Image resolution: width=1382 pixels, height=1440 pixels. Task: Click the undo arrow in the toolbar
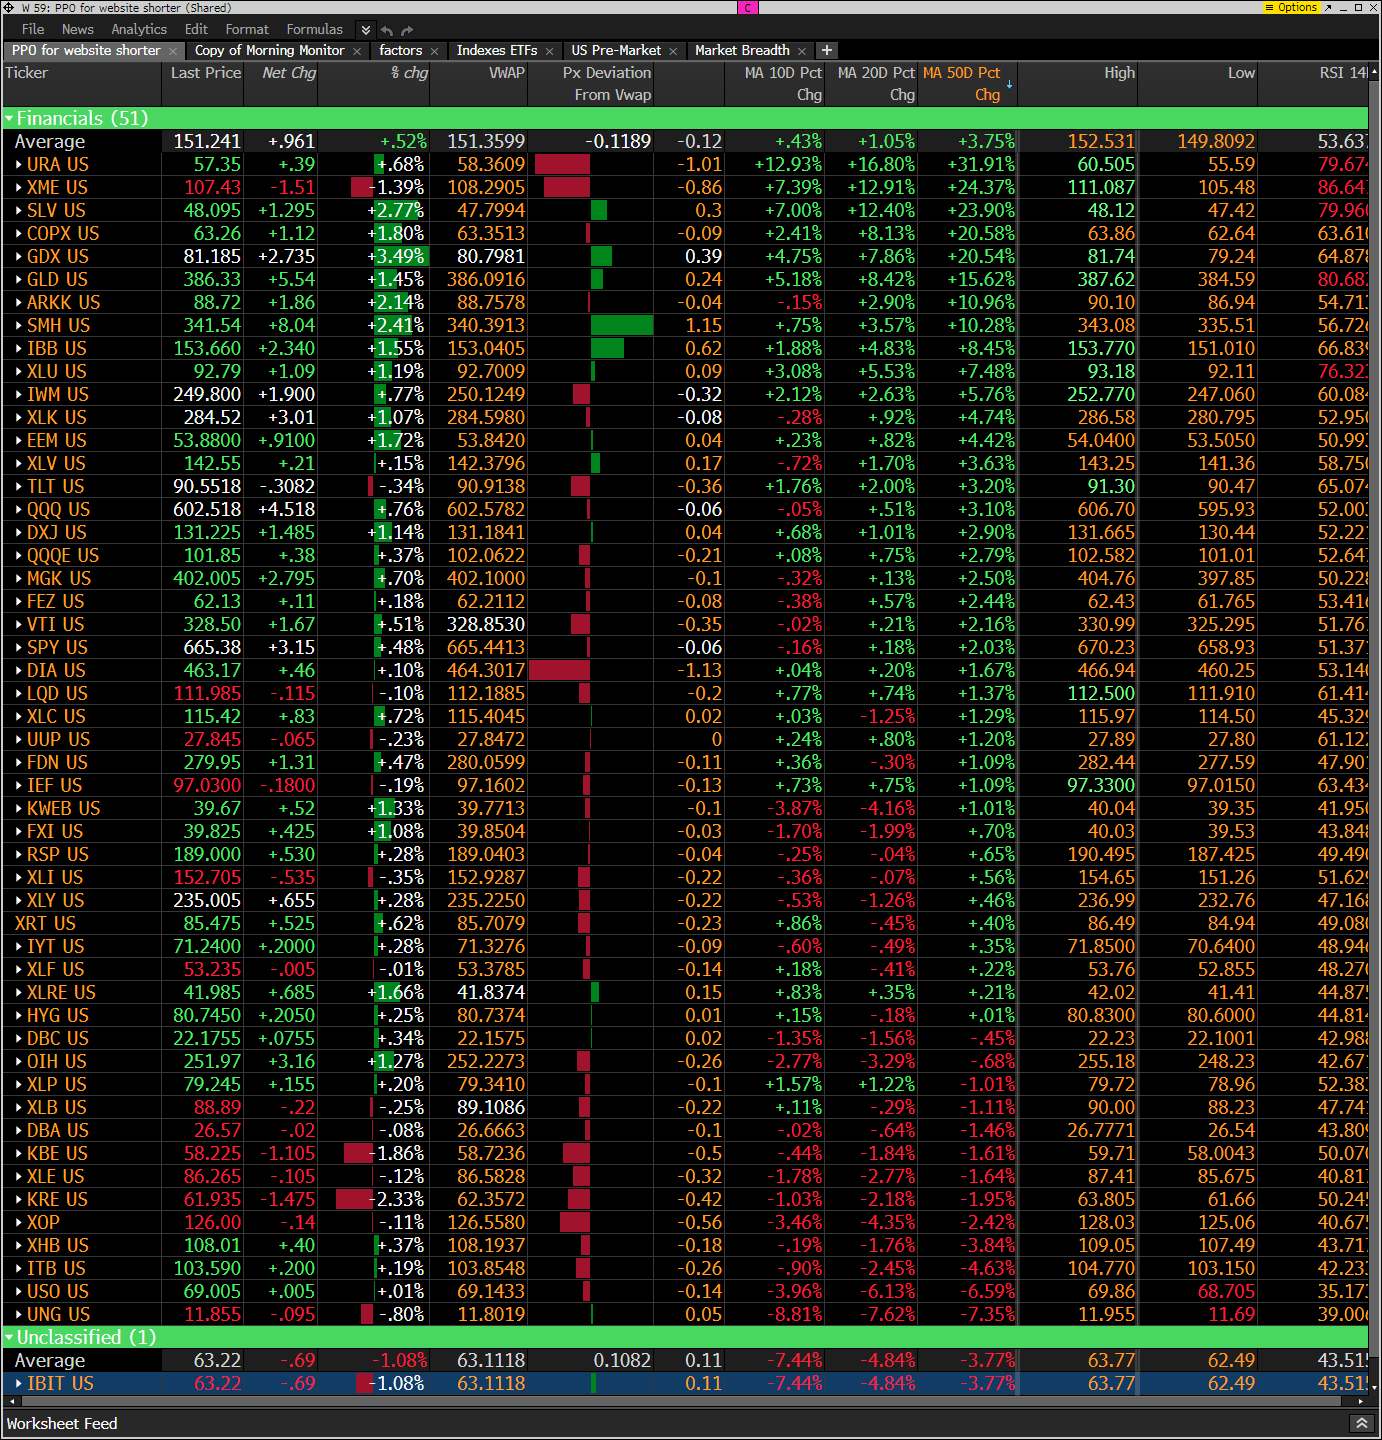click(388, 30)
